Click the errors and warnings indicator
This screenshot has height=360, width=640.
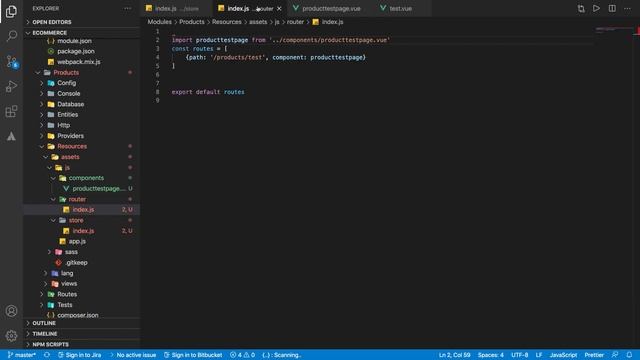tap(242, 355)
